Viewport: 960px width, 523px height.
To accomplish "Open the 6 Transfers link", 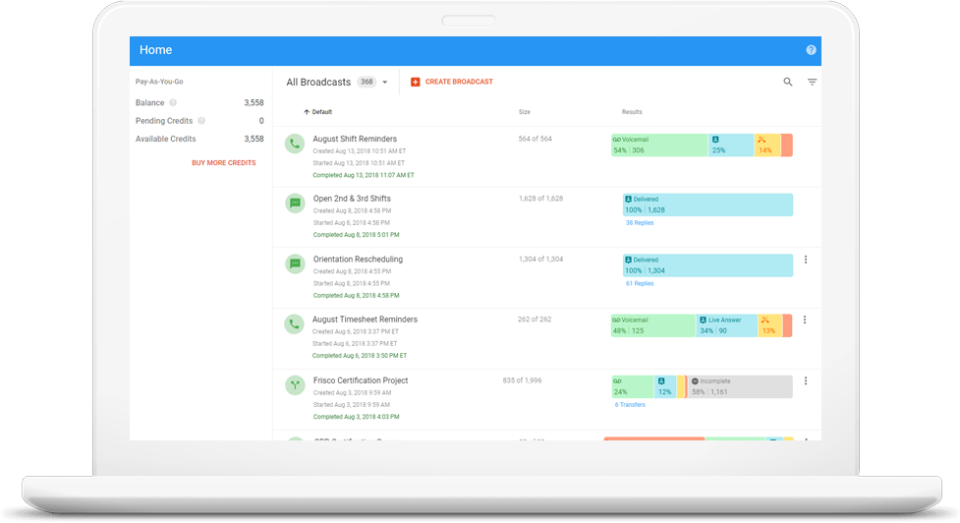I will 630,405.
